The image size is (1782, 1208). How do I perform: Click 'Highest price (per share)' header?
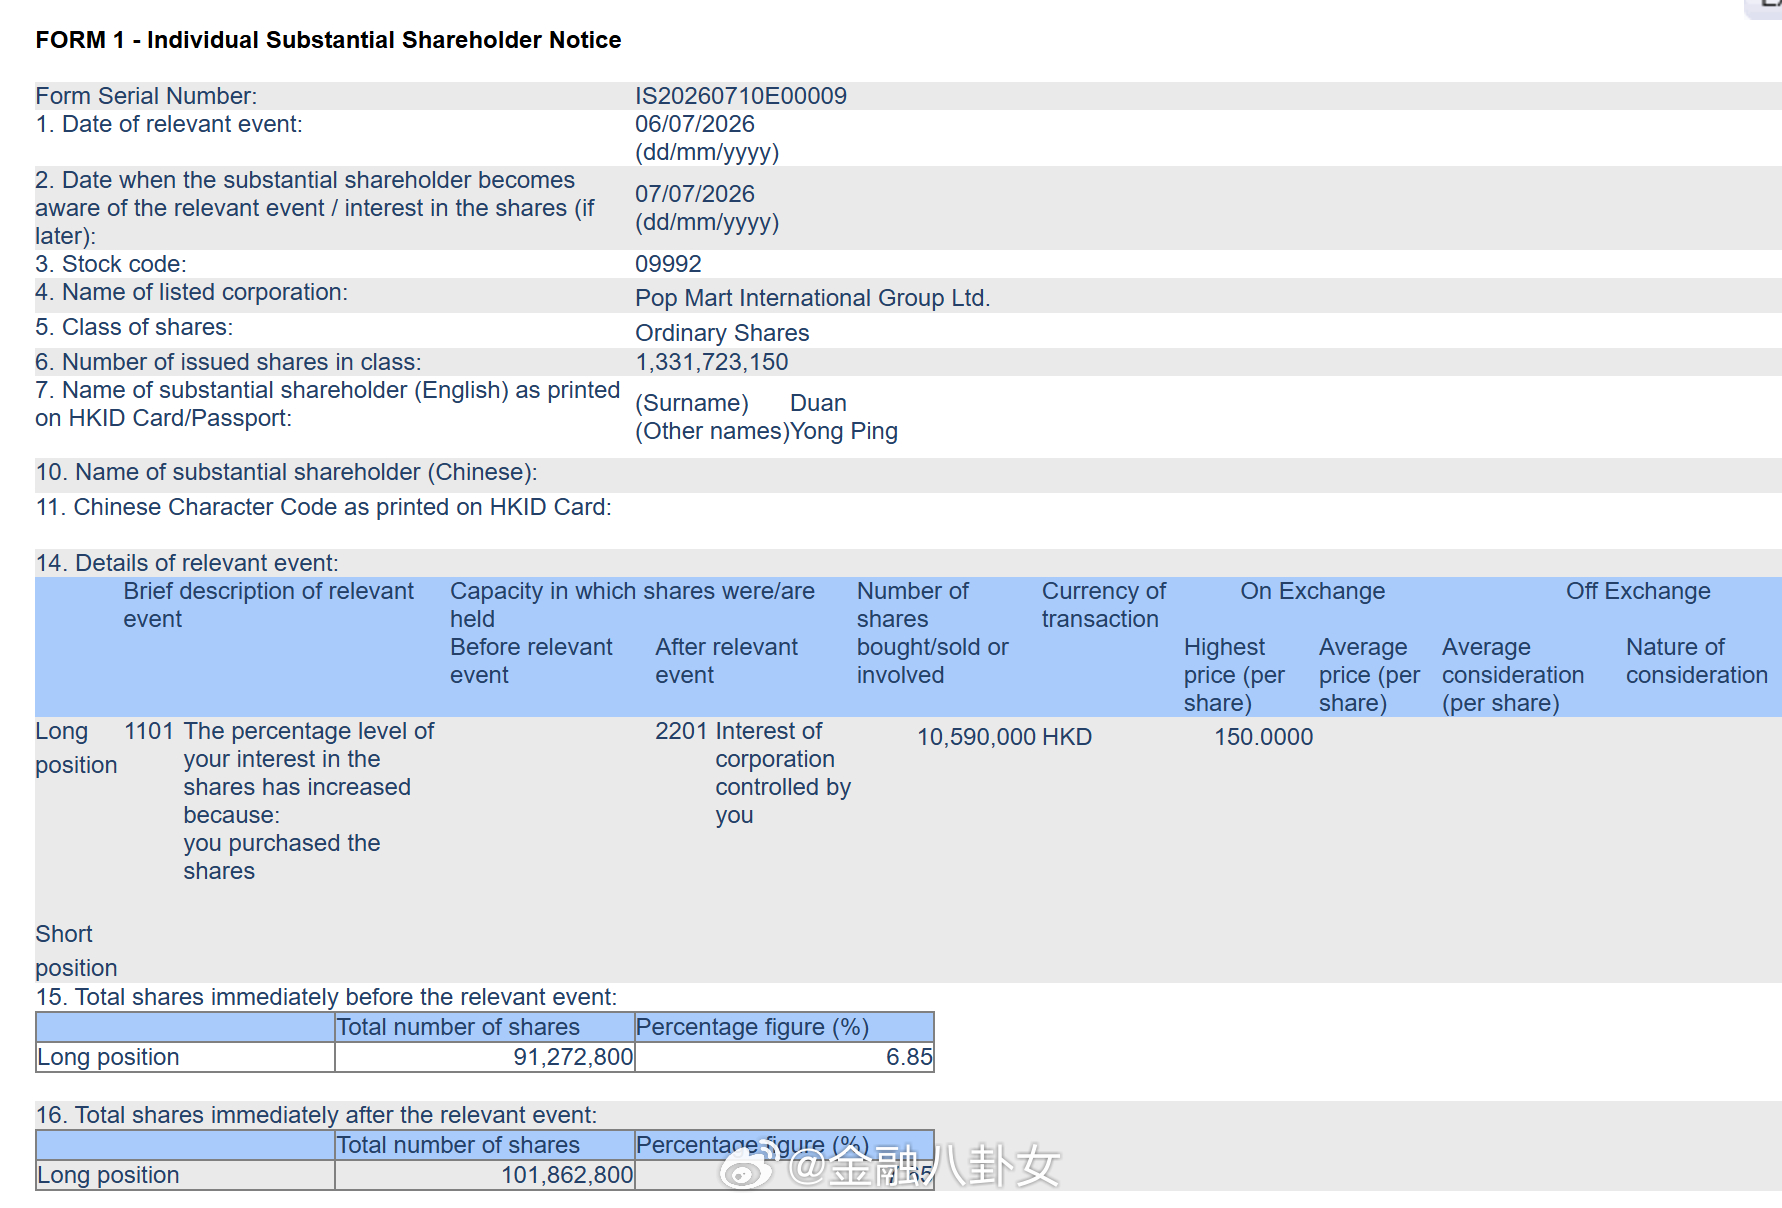pos(1234,675)
